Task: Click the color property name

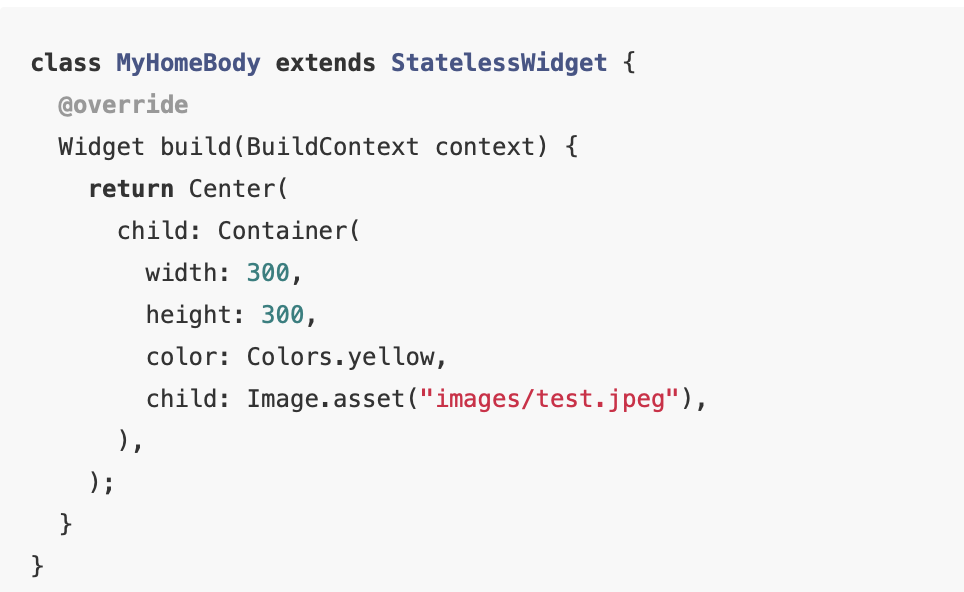Action: (181, 357)
